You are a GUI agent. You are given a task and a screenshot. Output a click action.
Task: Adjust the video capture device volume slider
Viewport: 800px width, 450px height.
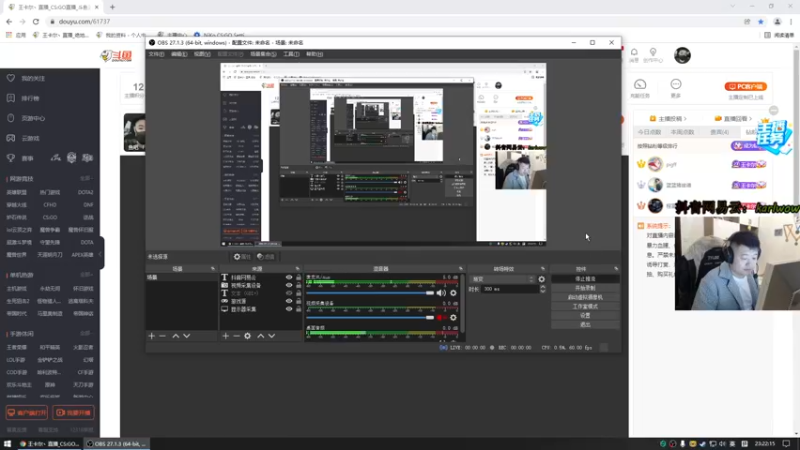[x=370, y=317]
